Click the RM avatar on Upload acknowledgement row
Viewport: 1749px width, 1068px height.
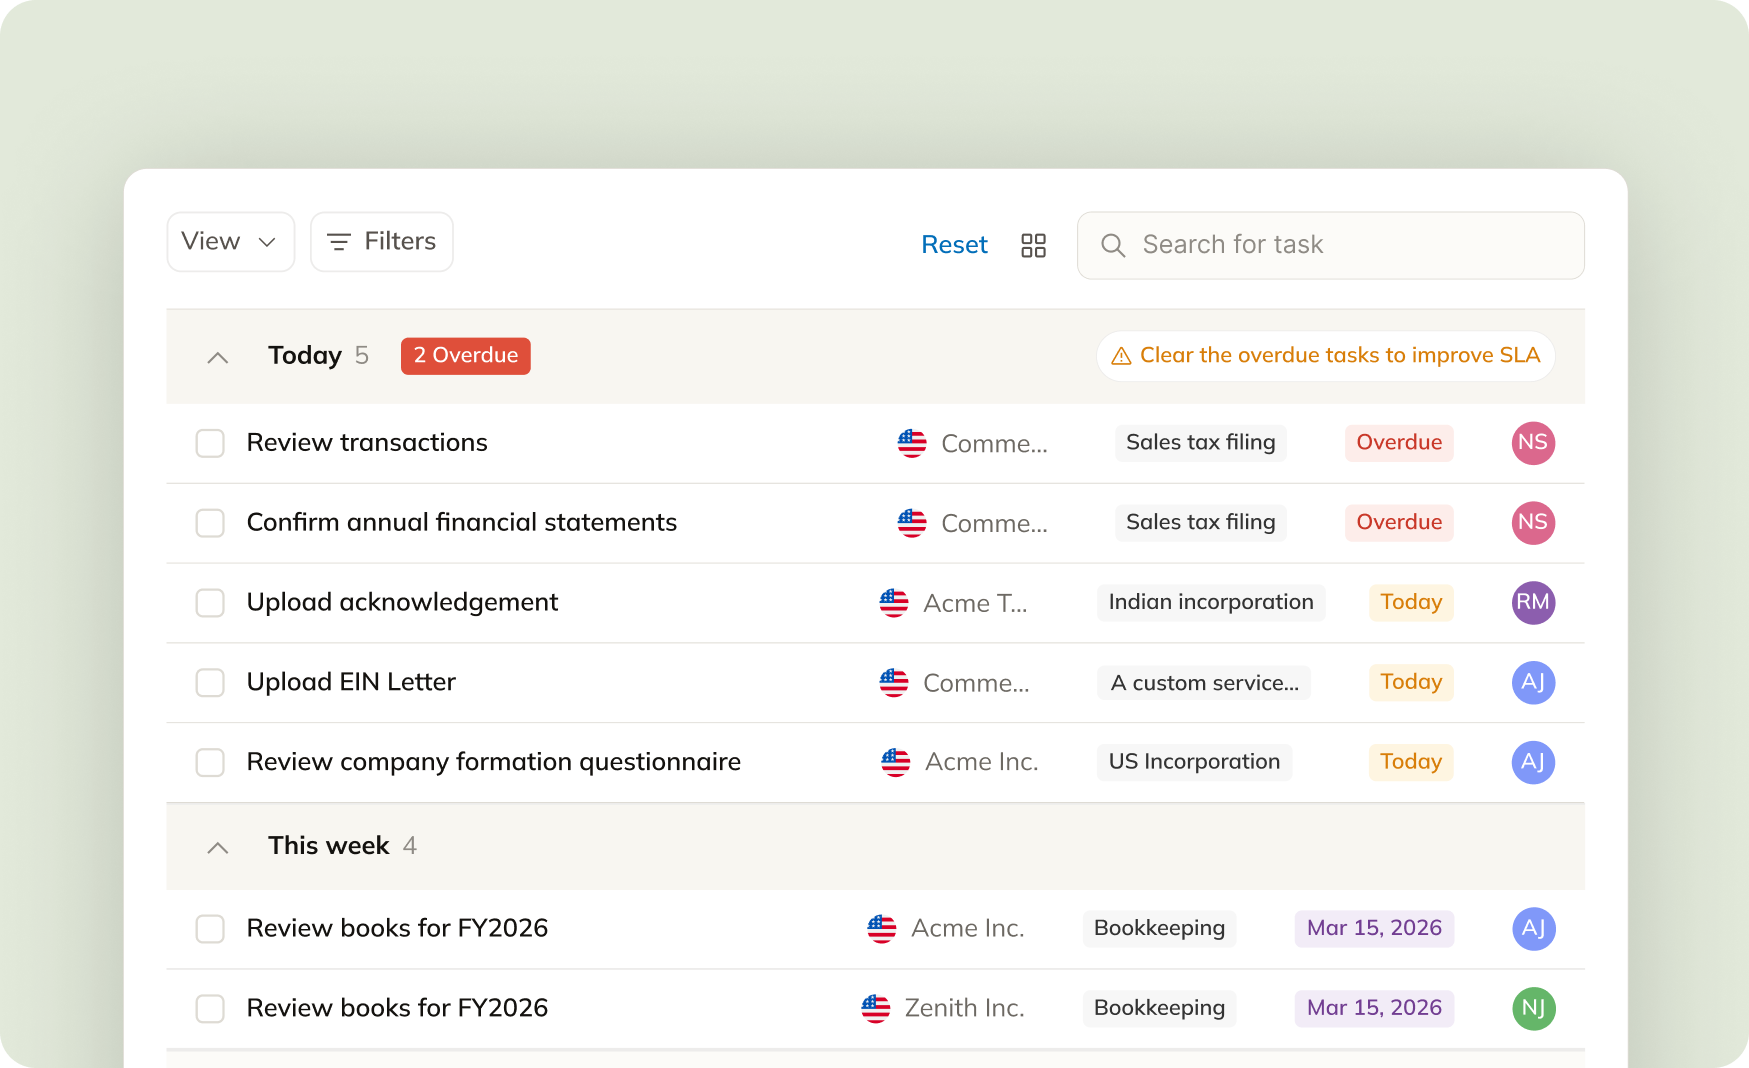pos(1533,603)
